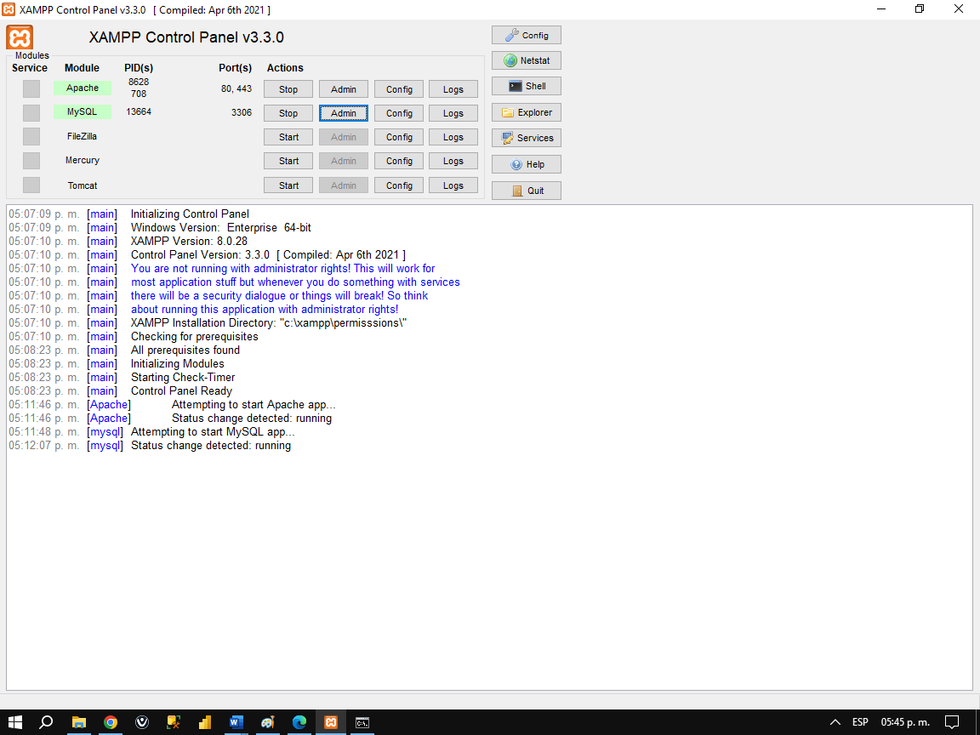Open Explorer folder button
This screenshot has height=735, width=980.
(526, 112)
